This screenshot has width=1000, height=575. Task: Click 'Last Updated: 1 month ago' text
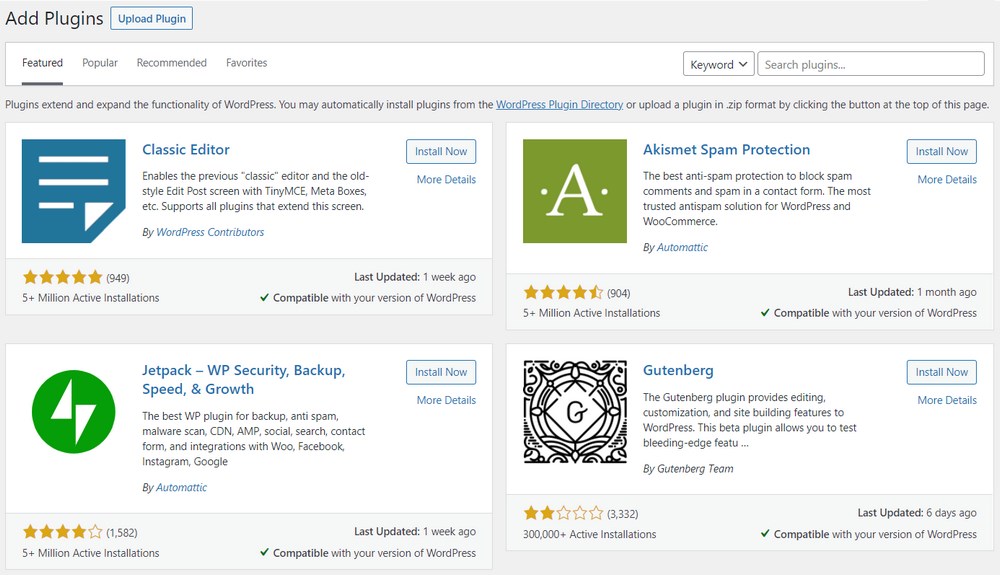coord(912,292)
